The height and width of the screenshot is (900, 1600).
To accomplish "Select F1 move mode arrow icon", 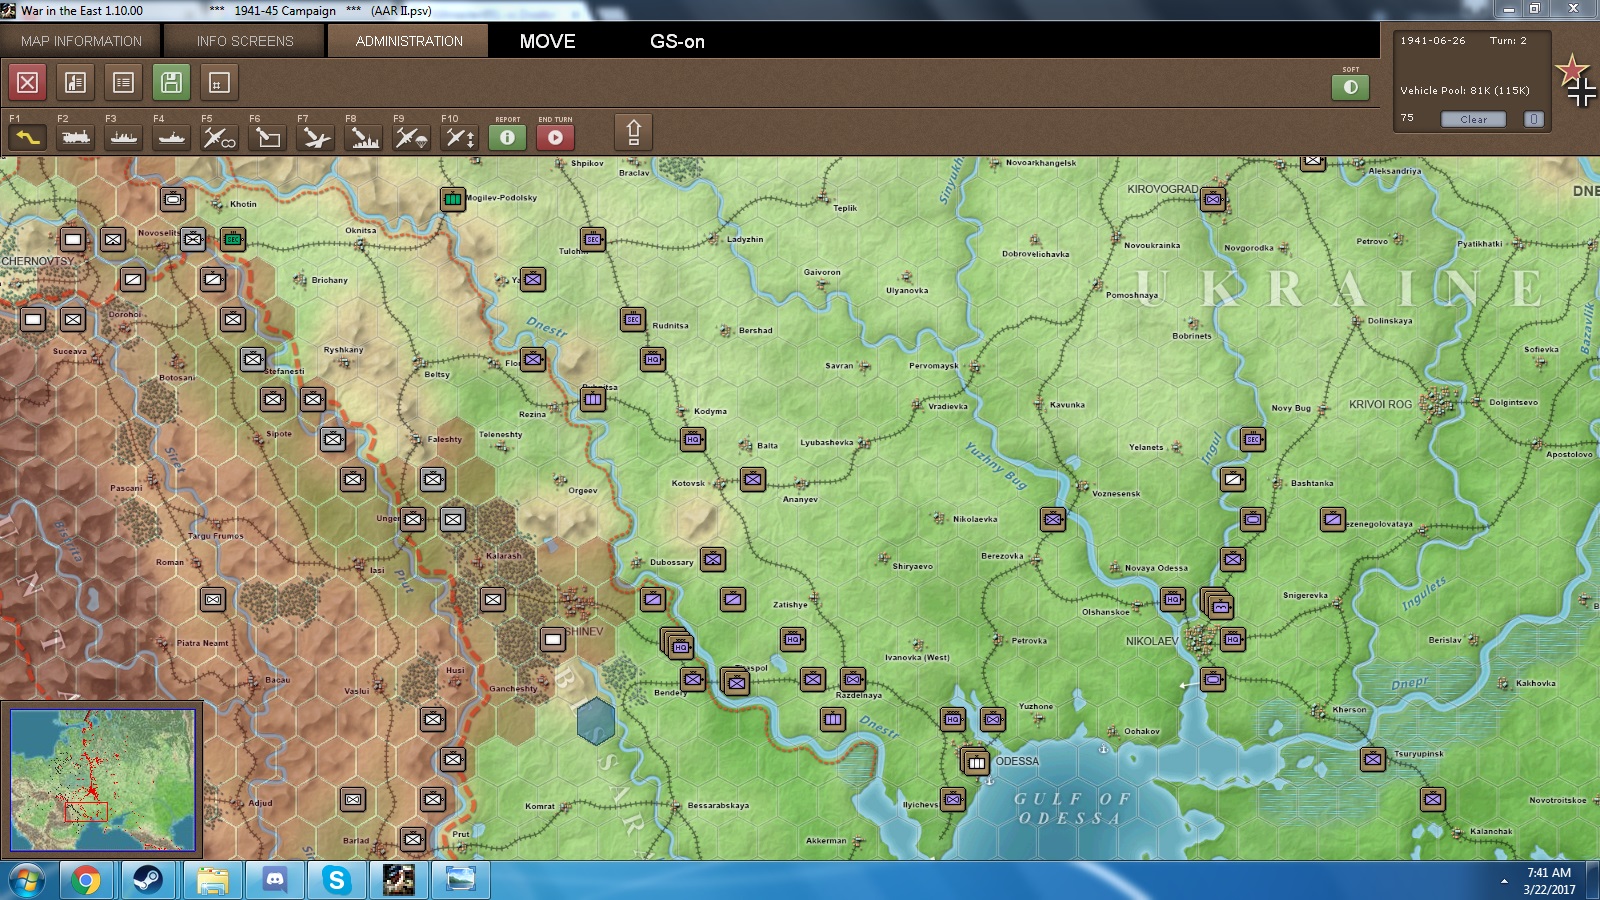I will pyautogui.click(x=28, y=138).
